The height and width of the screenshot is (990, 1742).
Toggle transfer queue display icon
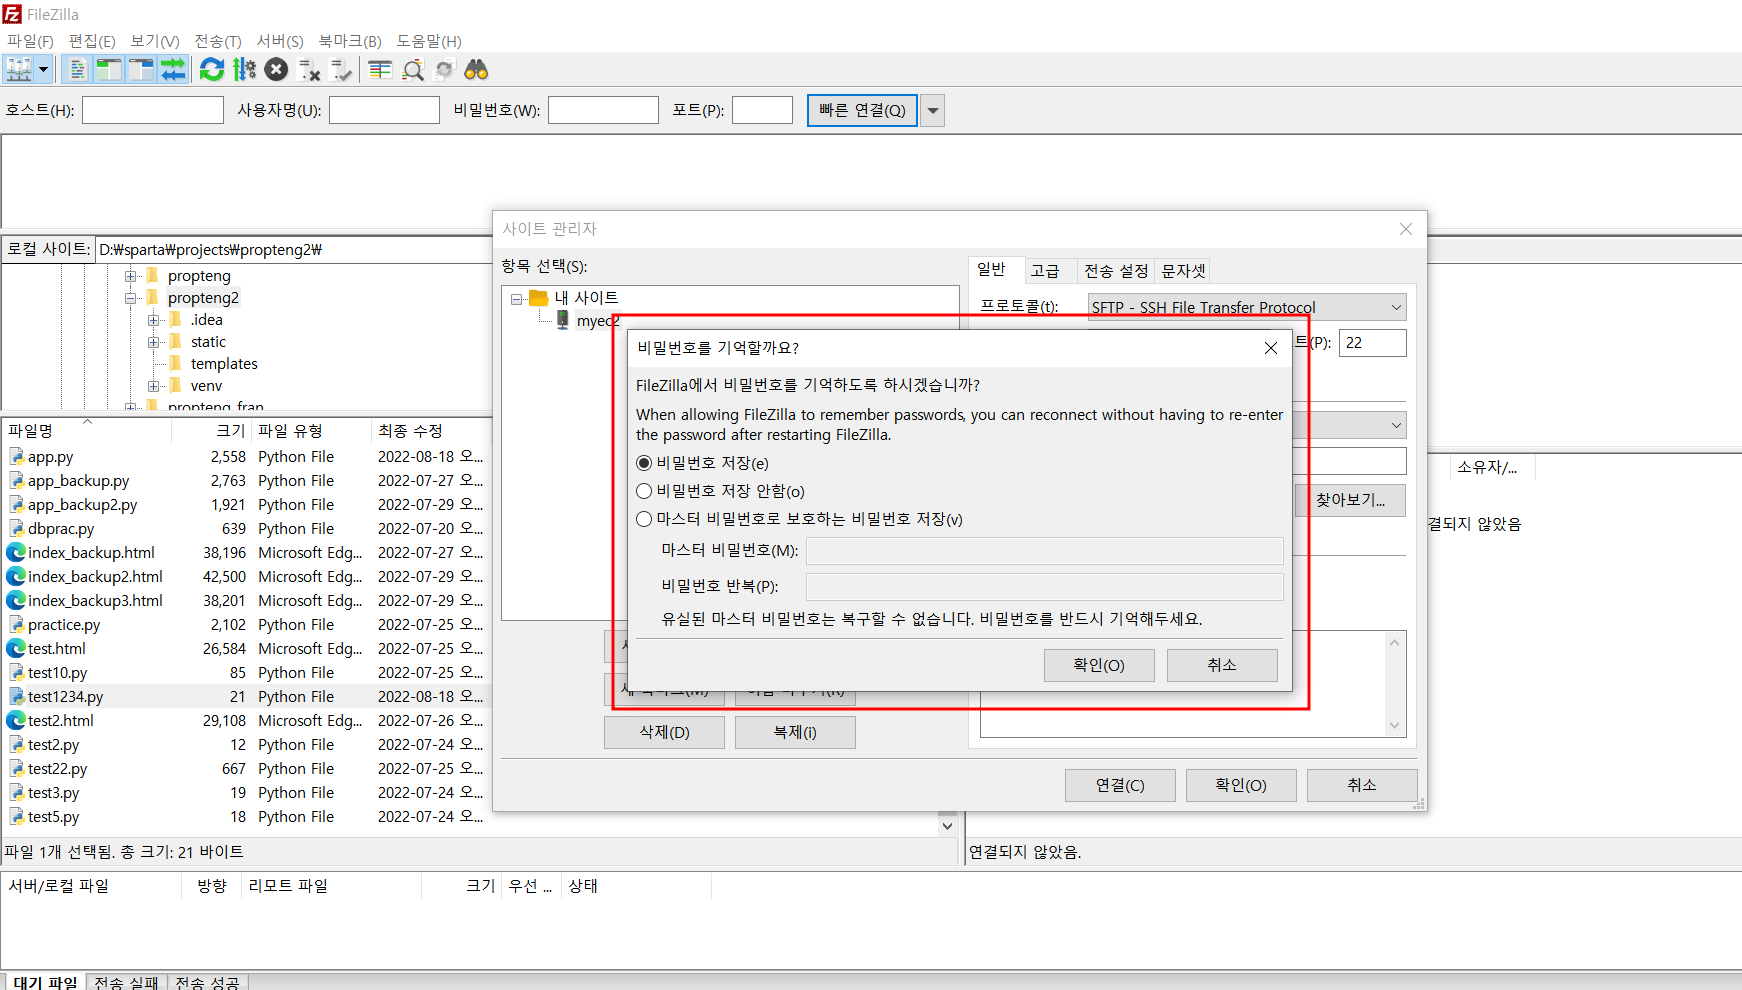pos(173,69)
